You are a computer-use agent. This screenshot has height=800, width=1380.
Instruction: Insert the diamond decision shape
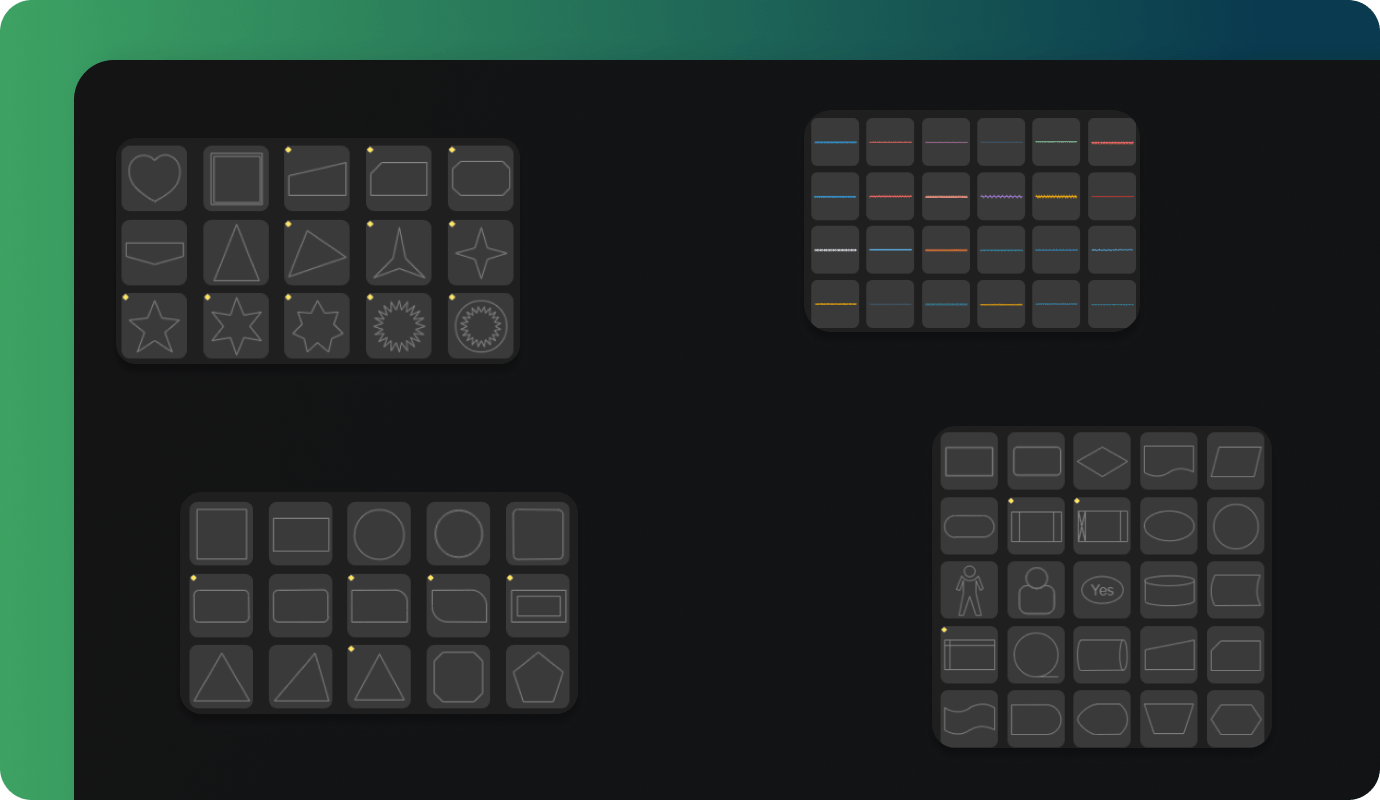pyautogui.click(x=1102, y=461)
